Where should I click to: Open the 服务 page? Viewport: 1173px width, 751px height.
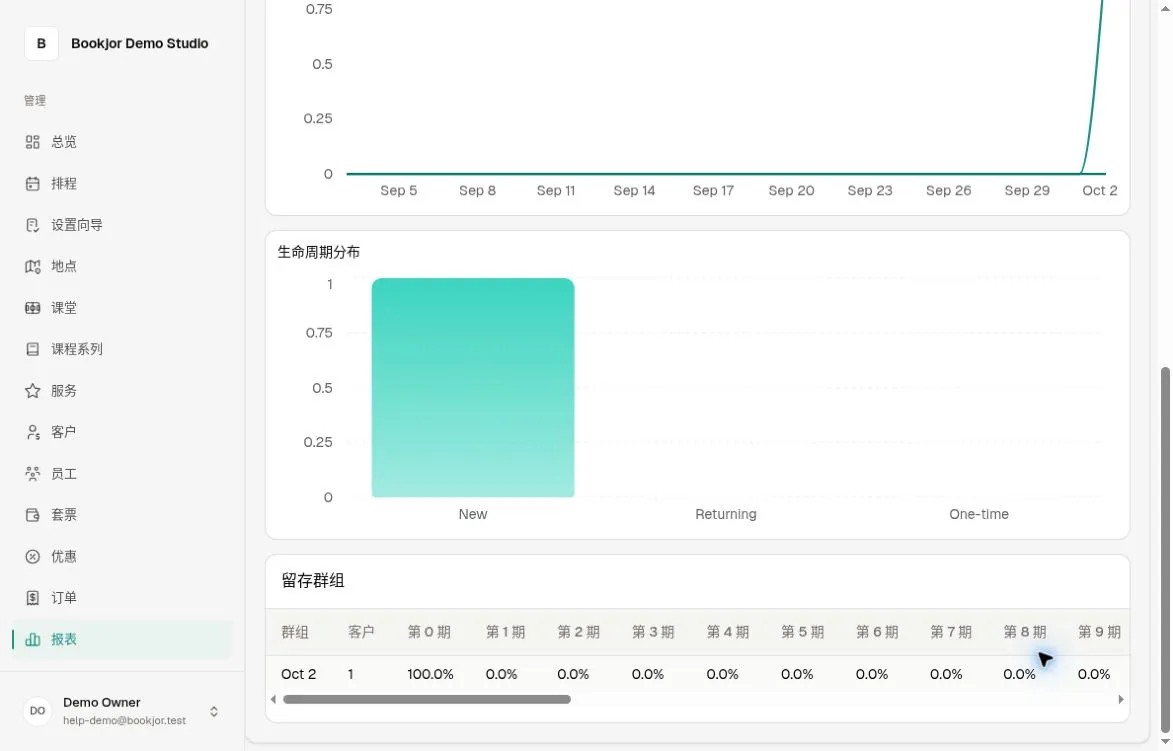[x=122, y=390]
